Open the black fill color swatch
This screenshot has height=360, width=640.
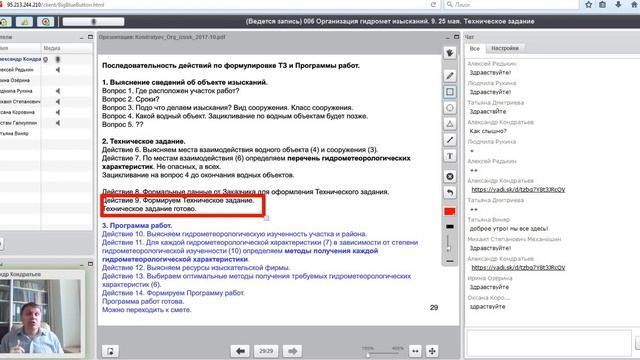click(450, 227)
